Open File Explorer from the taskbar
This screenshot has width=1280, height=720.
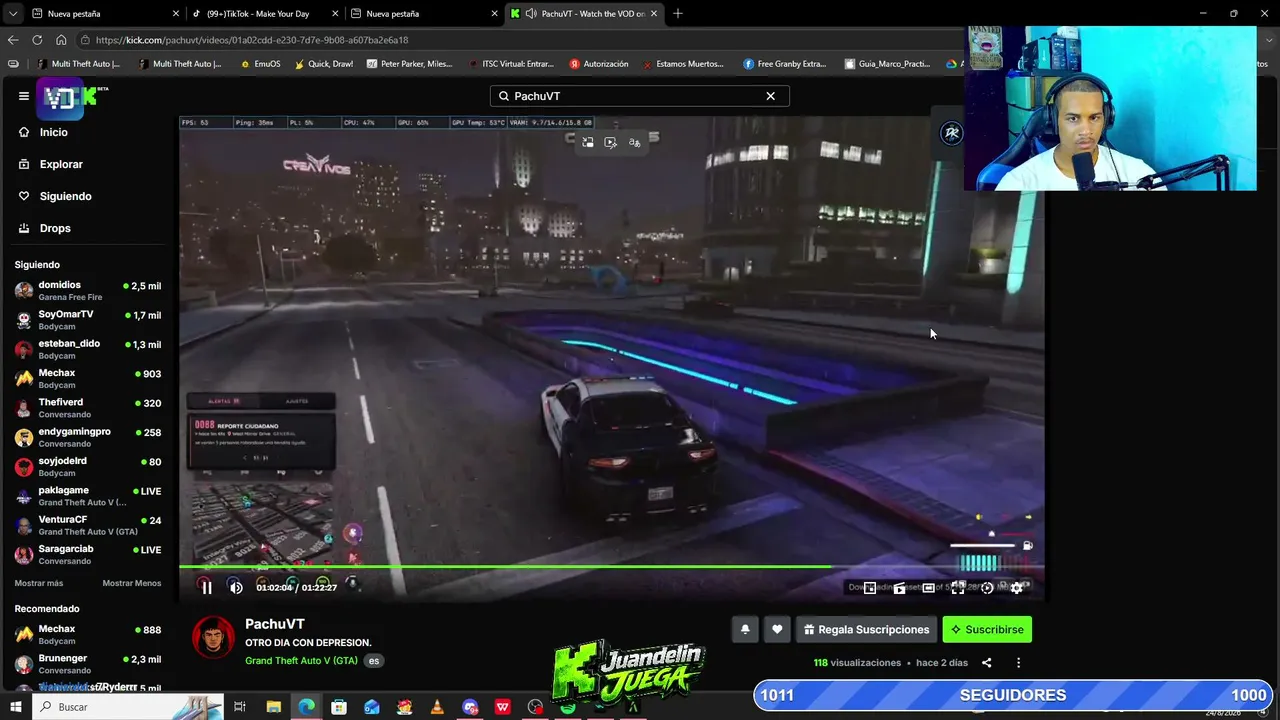pos(273,707)
